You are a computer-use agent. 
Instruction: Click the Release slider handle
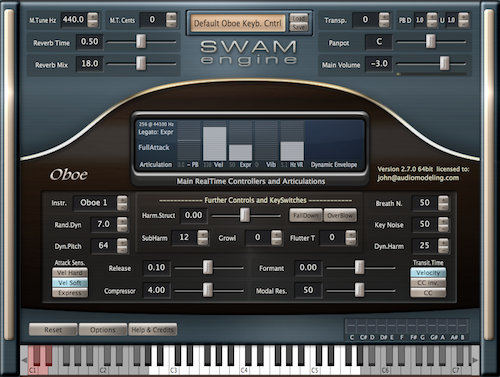coord(208,267)
